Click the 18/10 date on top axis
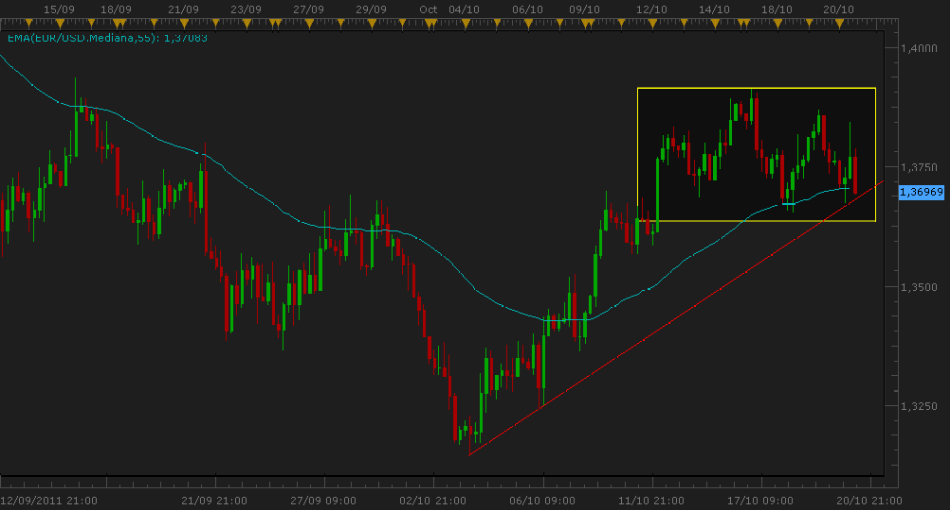Viewport: 950px width, 510px height. coord(777,9)
